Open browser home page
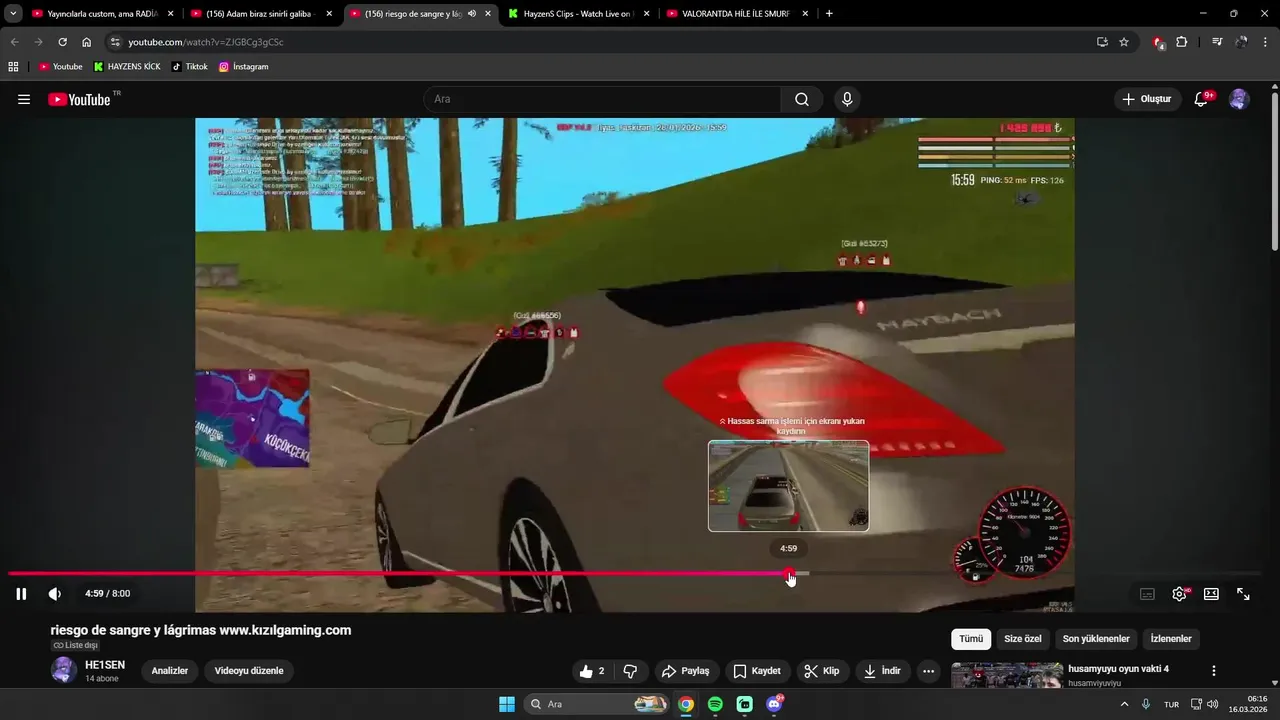This screenshot has width=1280, height=720. click(86, 42)
